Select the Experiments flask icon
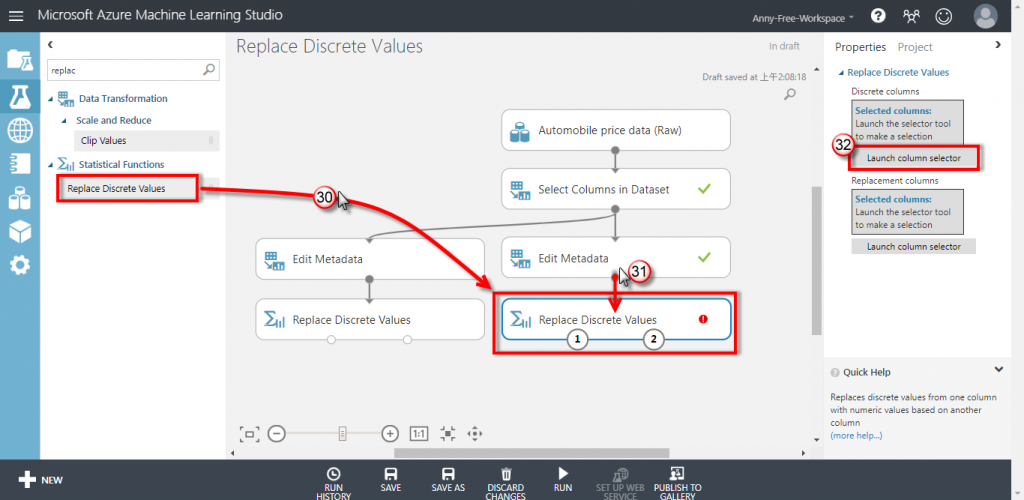Image resolution: width=1024 pixels, height=500 pixels. pyautogui.click(x=20, y=95)
